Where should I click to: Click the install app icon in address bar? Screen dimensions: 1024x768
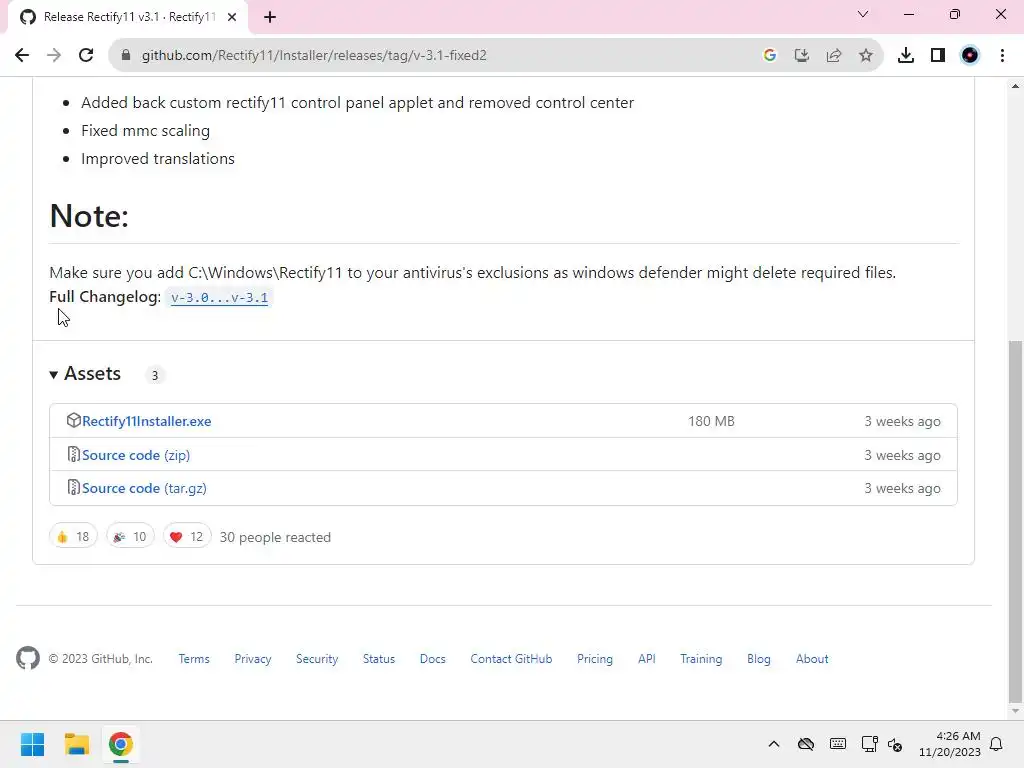pos(802,56)
